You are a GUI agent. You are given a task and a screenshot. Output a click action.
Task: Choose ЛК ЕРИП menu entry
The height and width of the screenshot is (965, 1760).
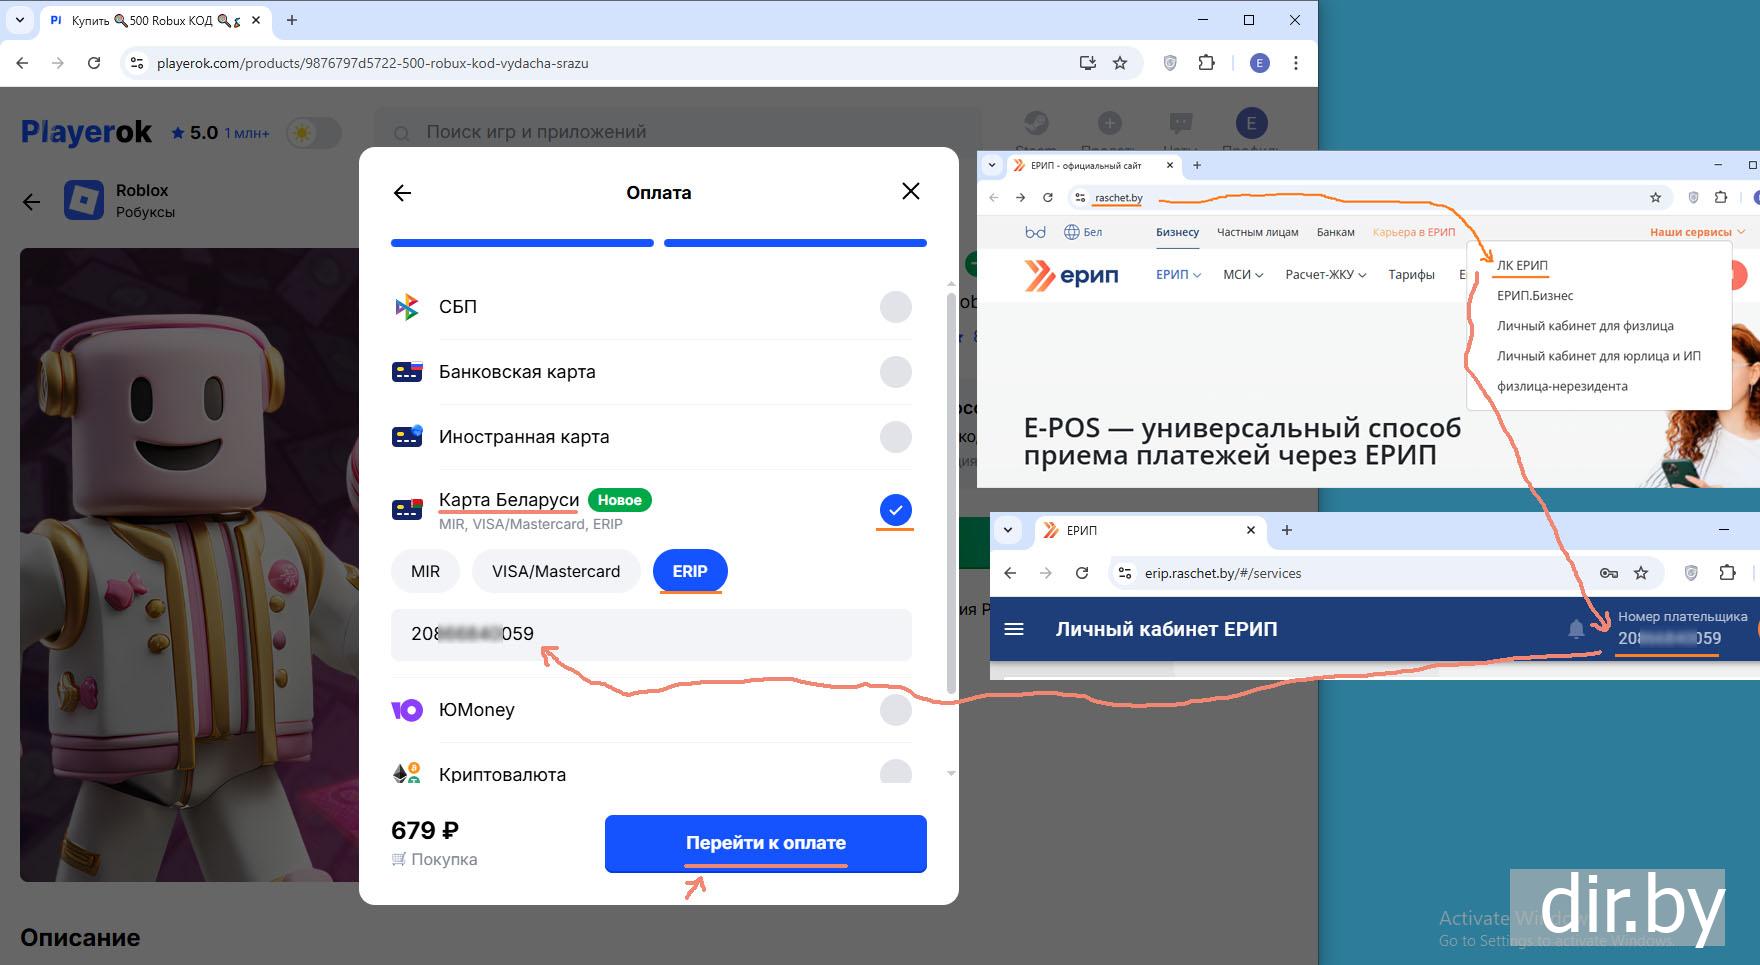tap(1521, 265)
